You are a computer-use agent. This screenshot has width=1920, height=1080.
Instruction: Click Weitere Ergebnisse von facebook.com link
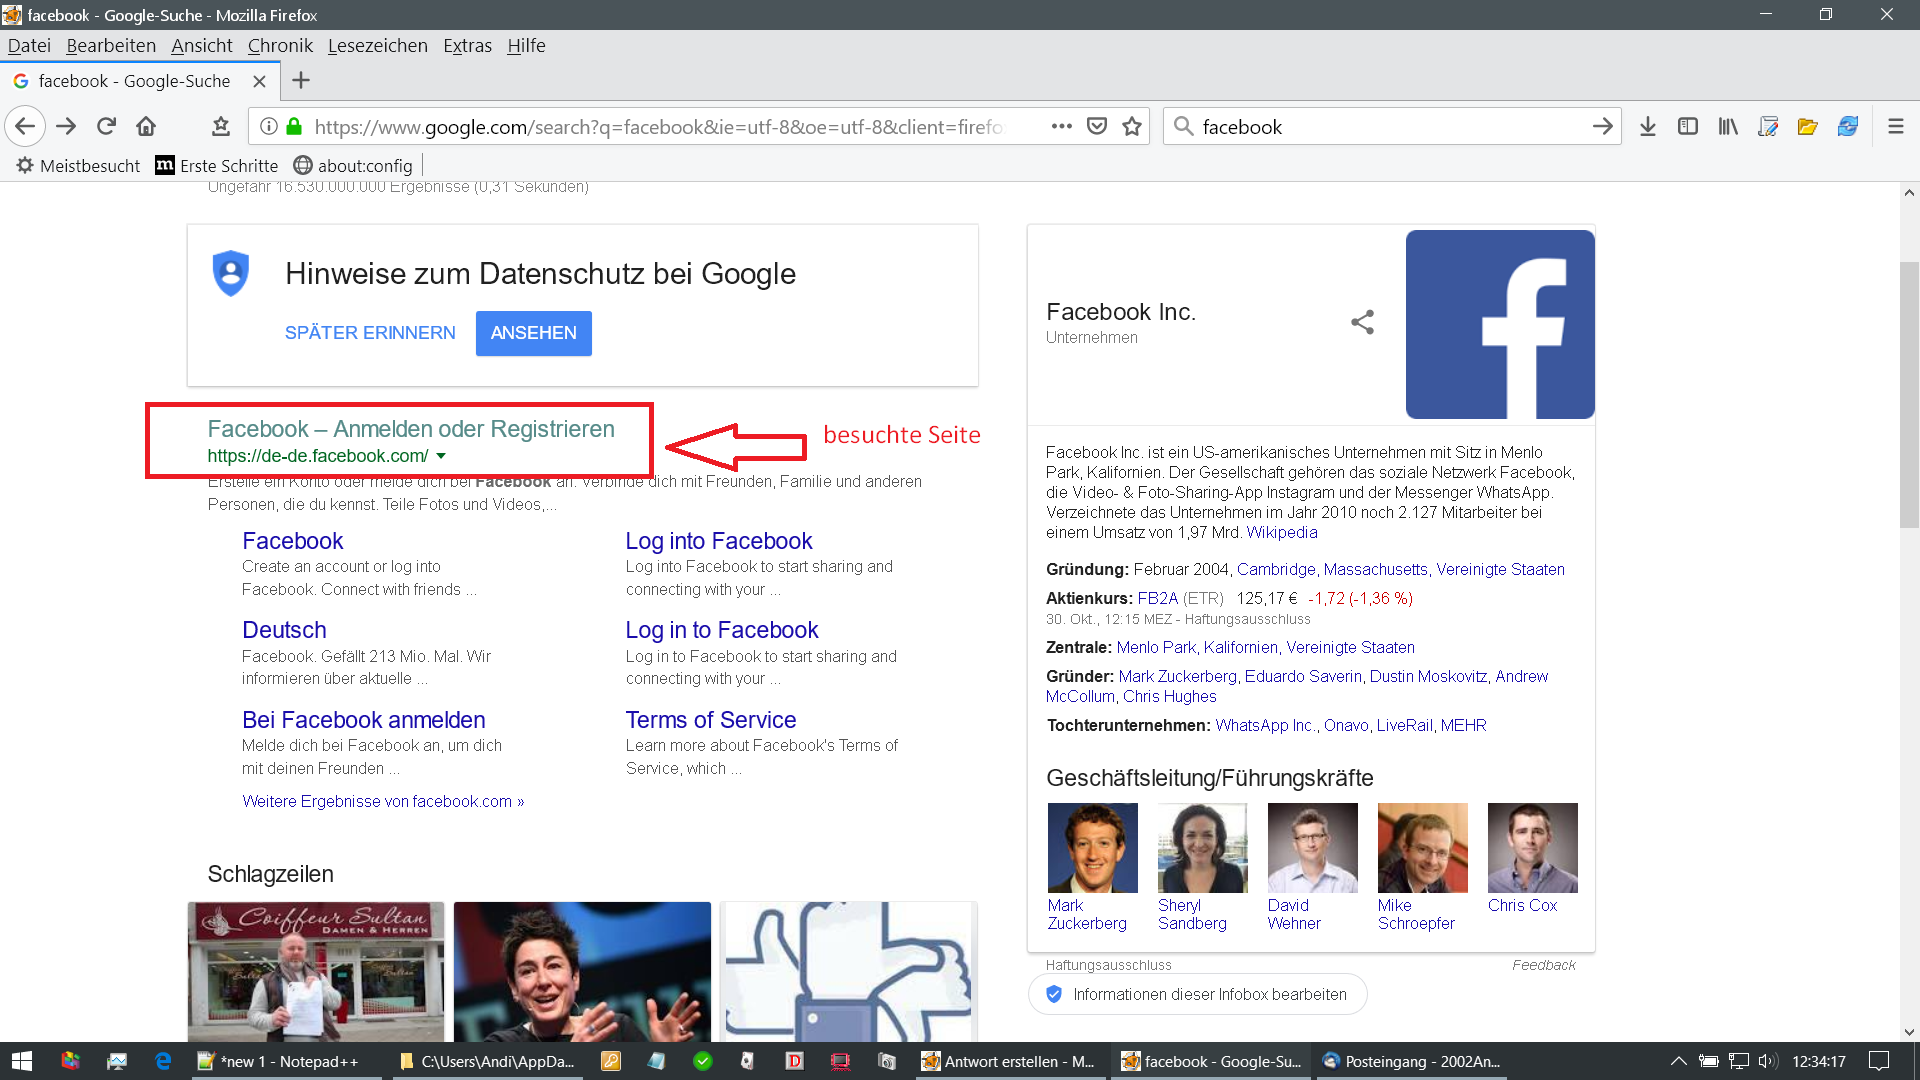click(383, 801)
